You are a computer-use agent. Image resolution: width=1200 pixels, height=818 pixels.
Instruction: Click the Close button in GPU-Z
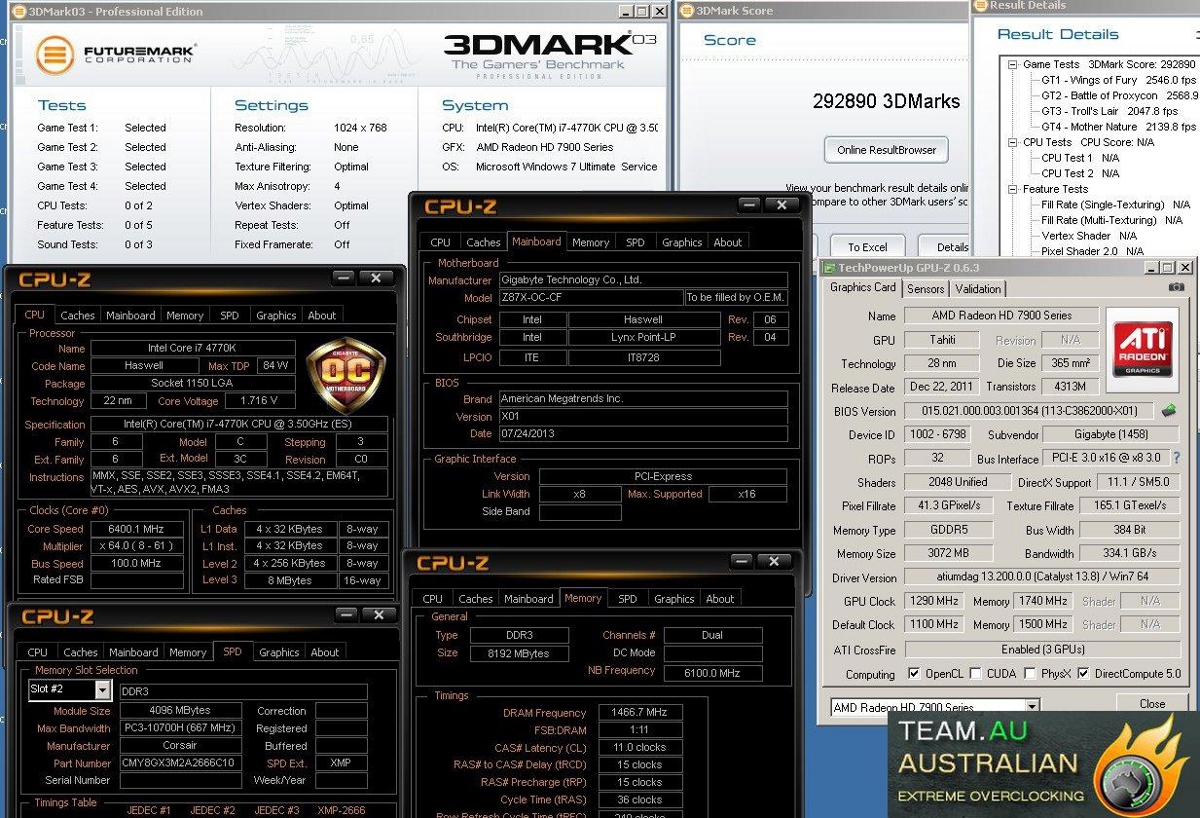coord(1152,704)
